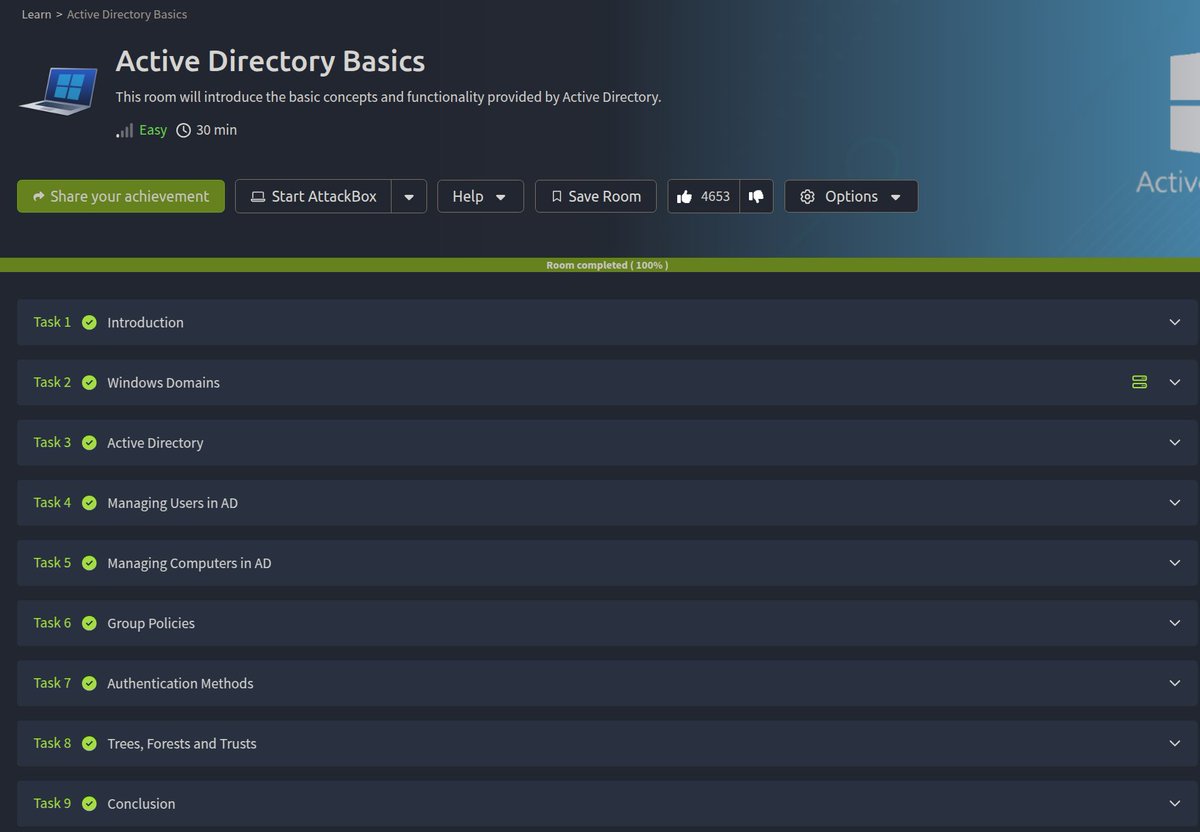Click Task 7 green completion checkmark
This screenshot has height=832, width=1200.
(x=89, y=683)
